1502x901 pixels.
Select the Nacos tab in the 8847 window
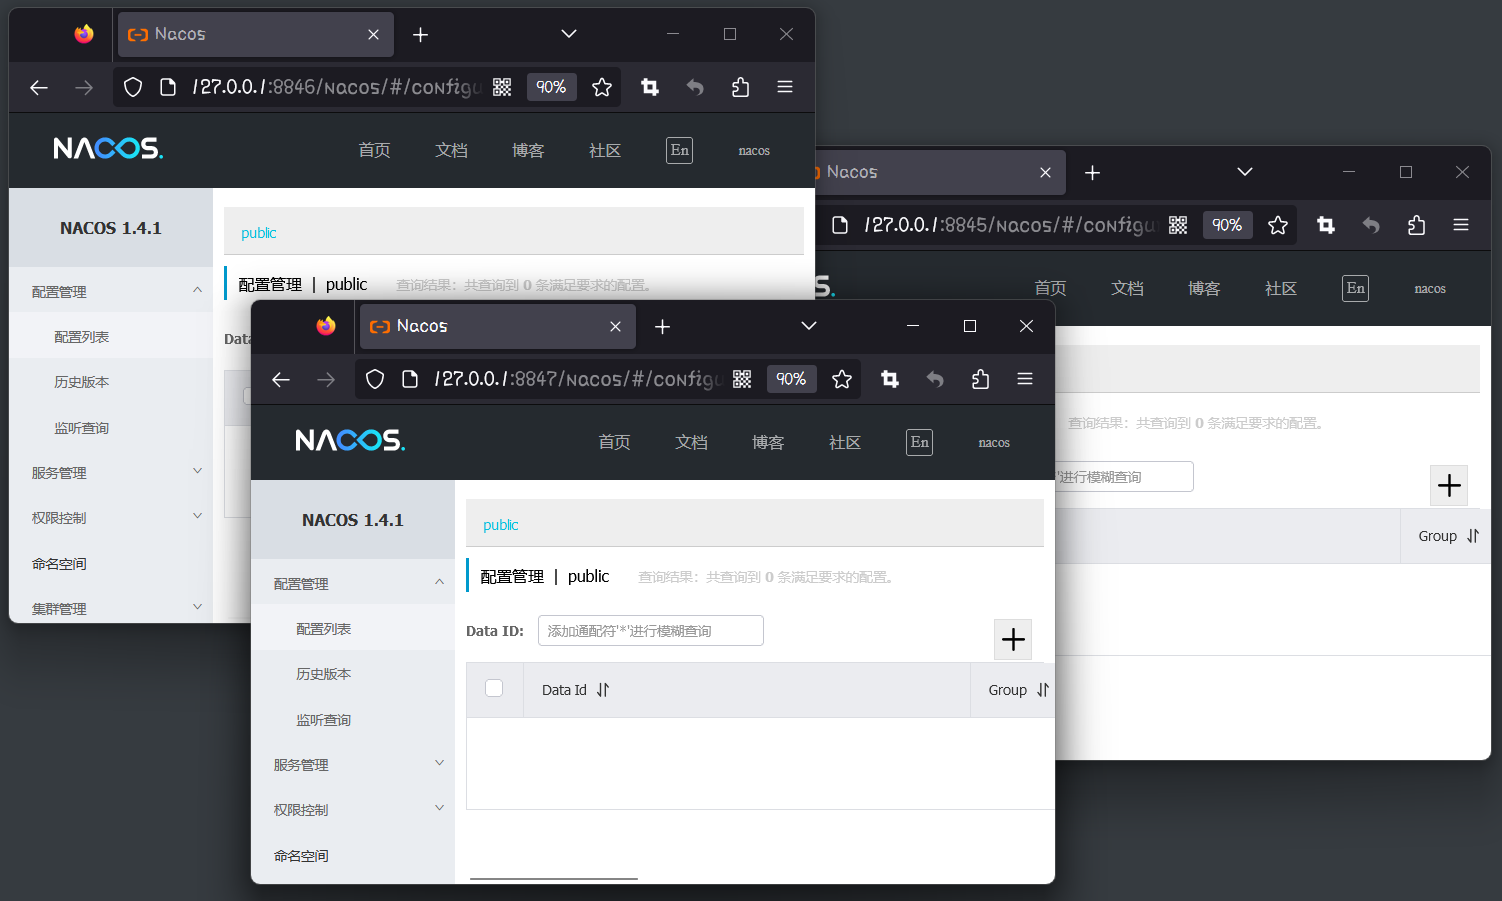[x=497, y=327]
